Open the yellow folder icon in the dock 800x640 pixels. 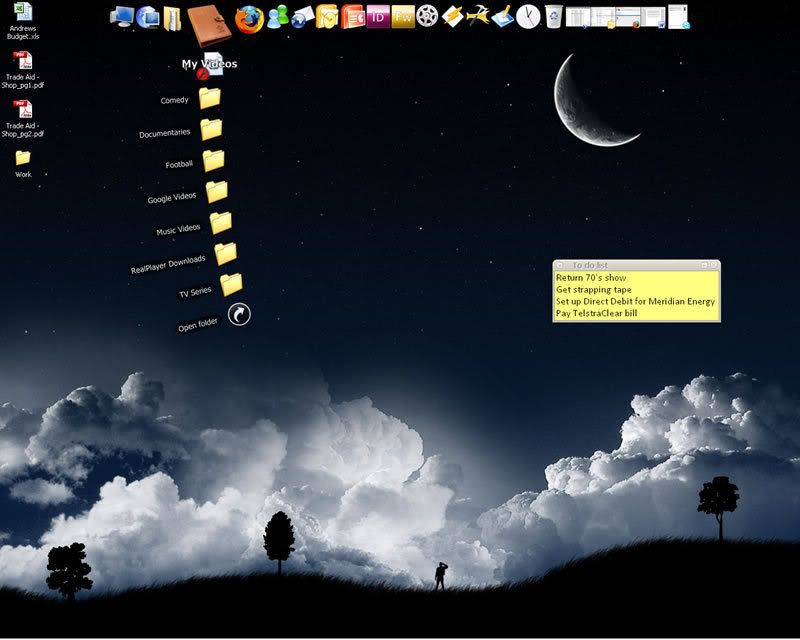[x=172, y=18]
